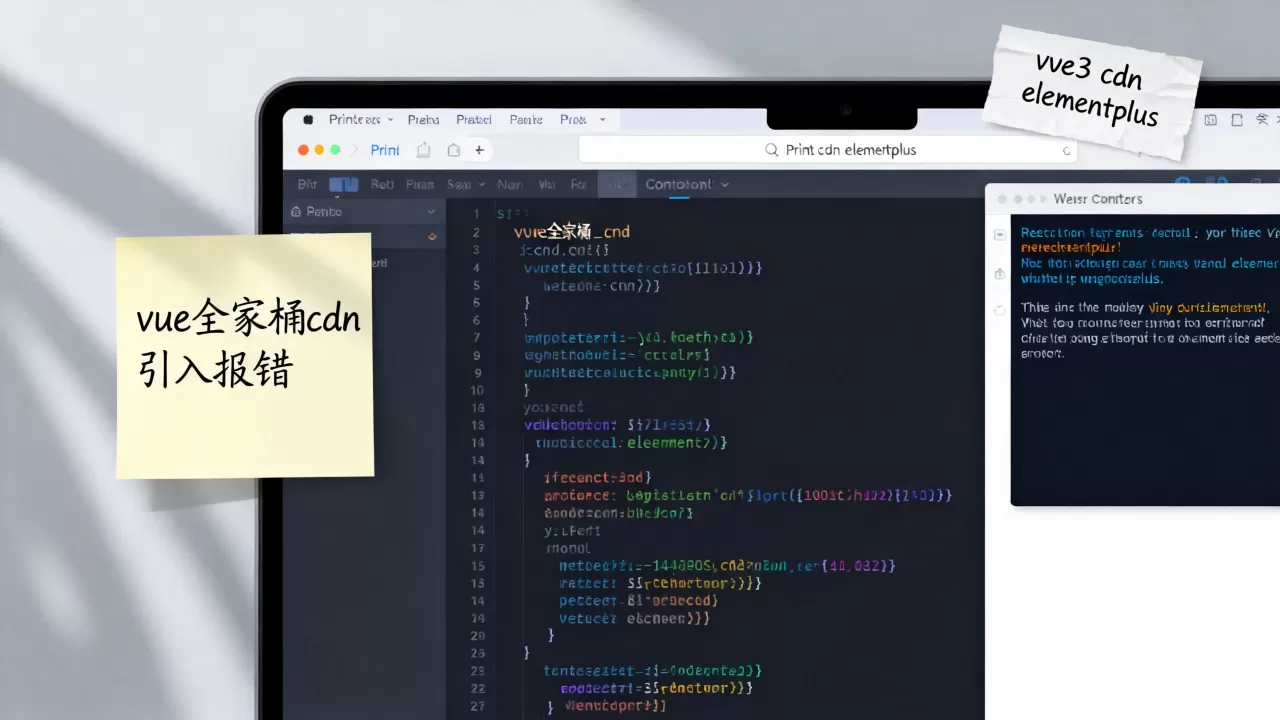
Task: Click the blue panel icon in the editor toolbar
Action: 343,185
